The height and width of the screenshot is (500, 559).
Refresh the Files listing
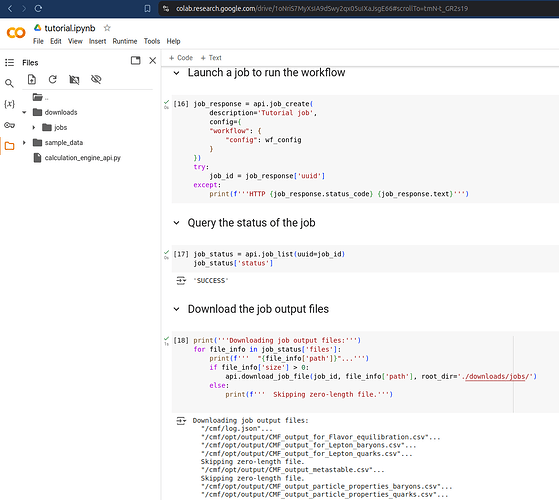53,79
